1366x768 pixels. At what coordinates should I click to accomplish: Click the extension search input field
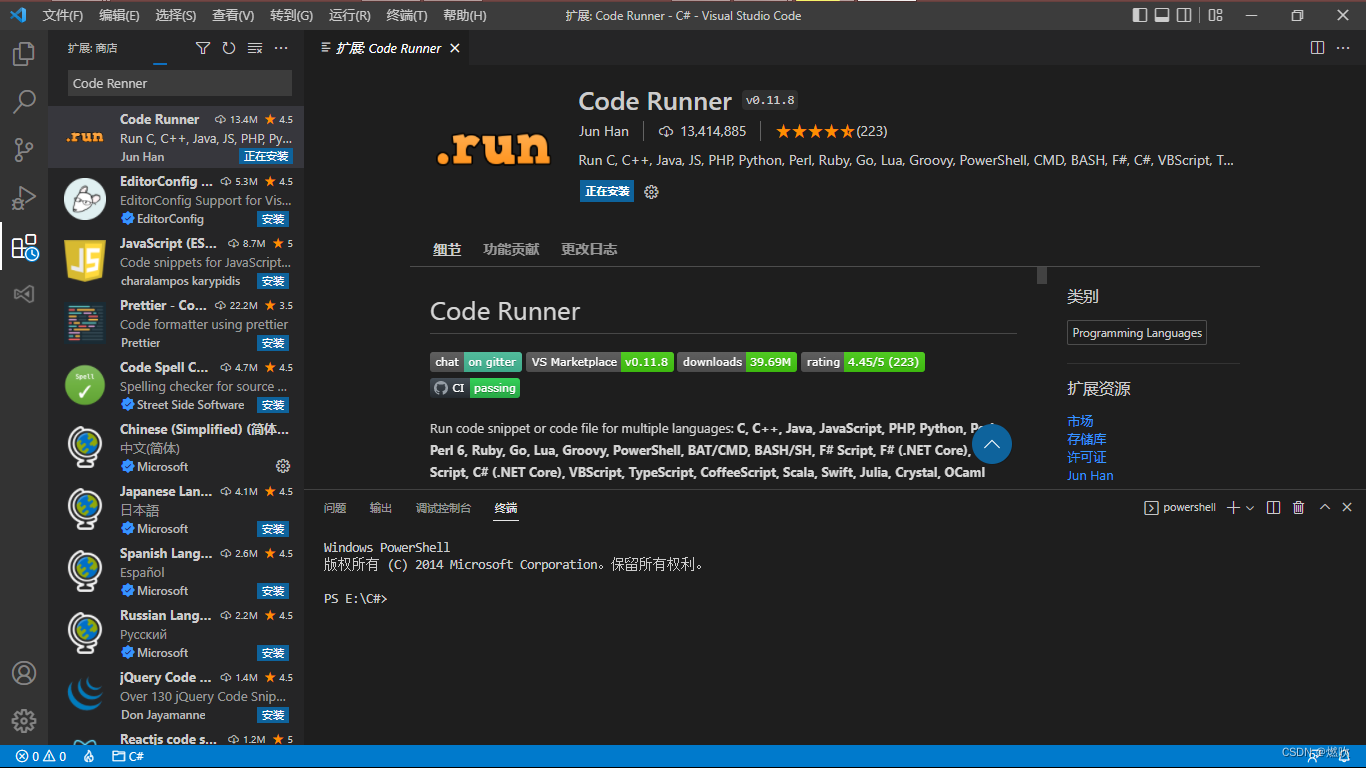(180, 83)
